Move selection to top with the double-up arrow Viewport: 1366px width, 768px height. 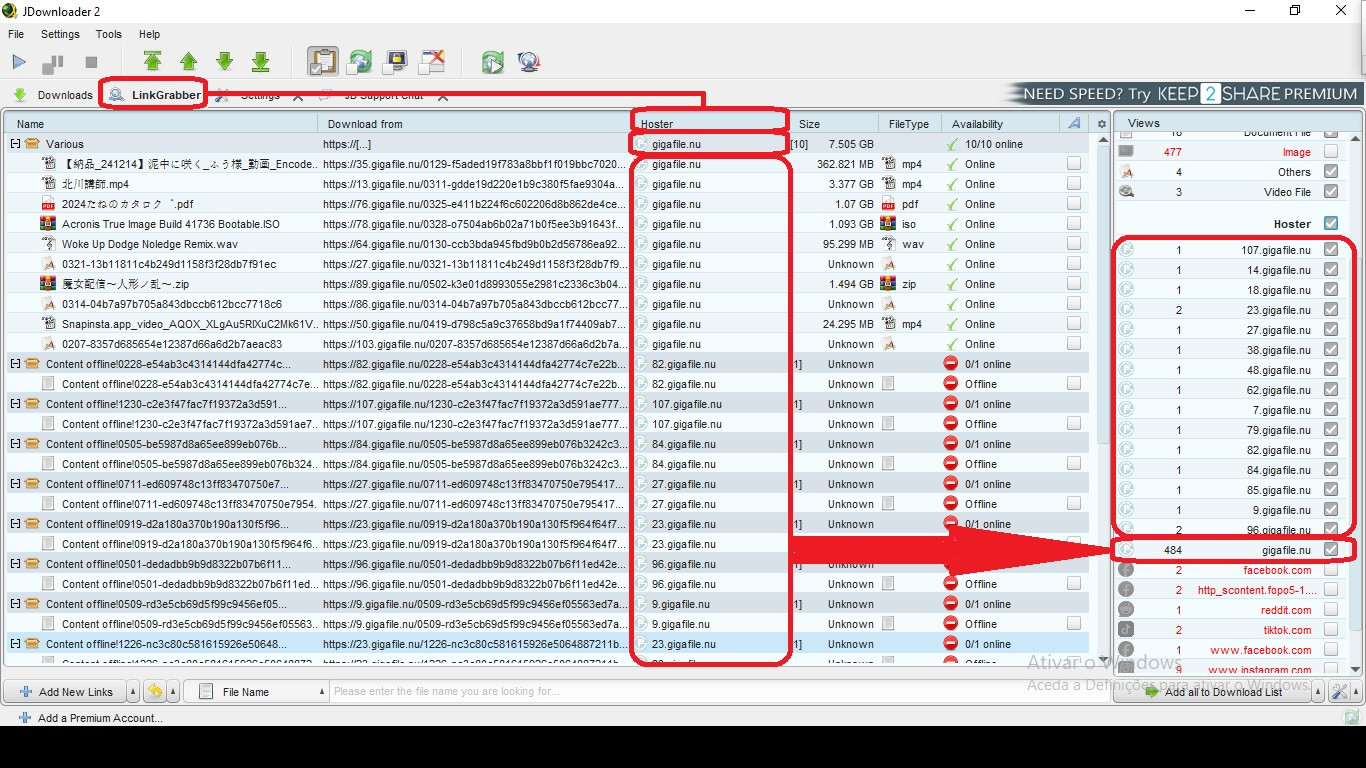pos(152,62)
